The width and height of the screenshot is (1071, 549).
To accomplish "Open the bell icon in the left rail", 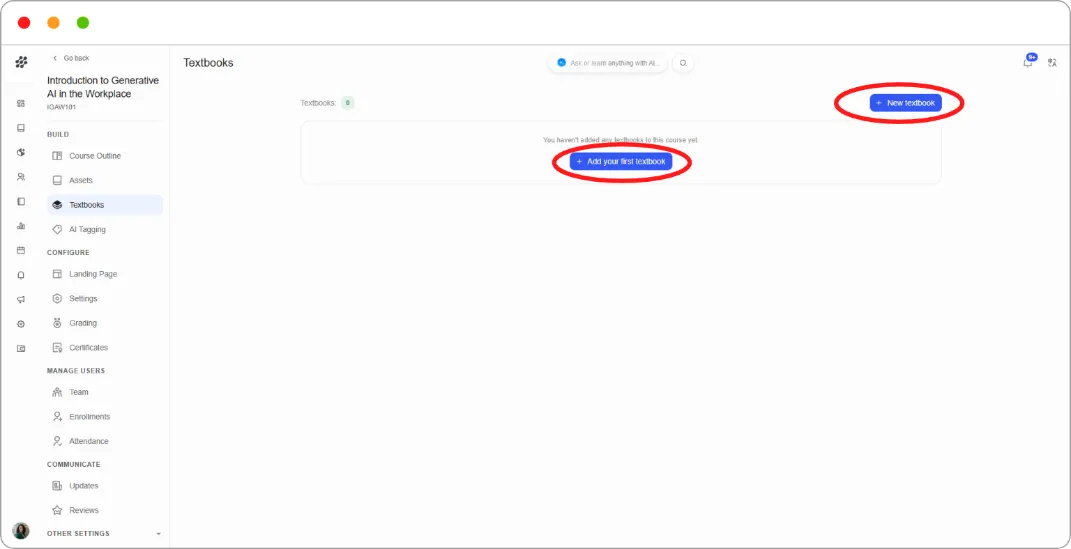I will point(21,275).
